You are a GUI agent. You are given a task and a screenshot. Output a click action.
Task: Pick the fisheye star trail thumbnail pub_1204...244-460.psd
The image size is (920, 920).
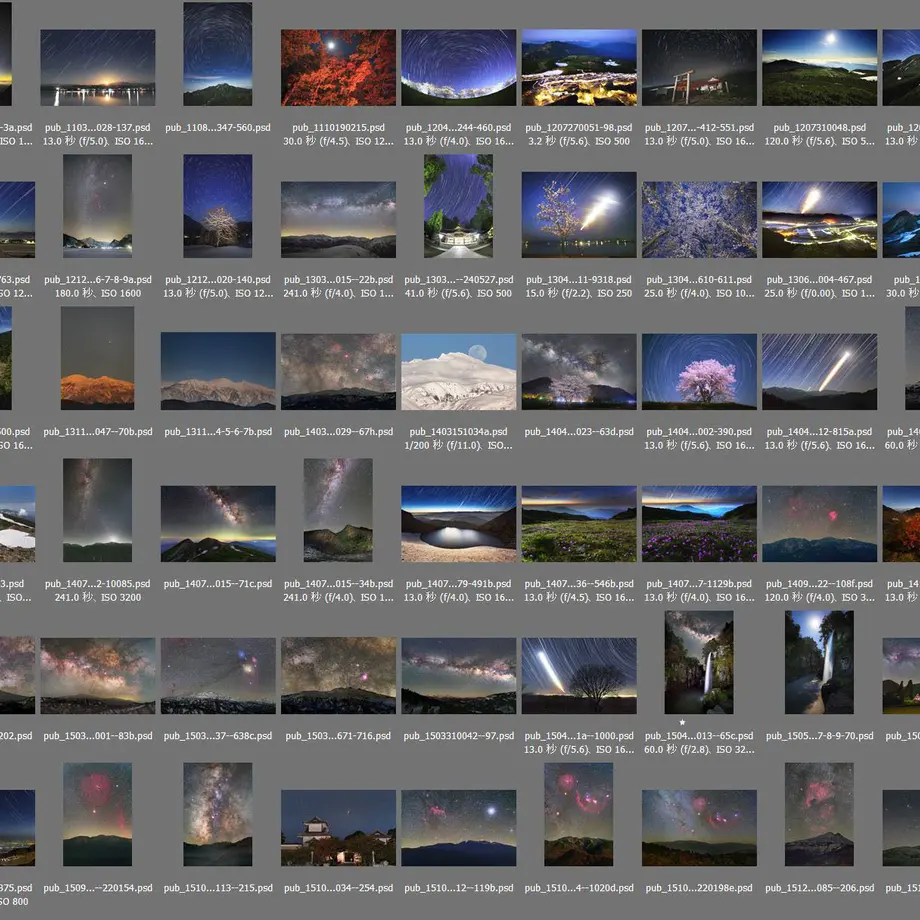click(x=459, y=67)
